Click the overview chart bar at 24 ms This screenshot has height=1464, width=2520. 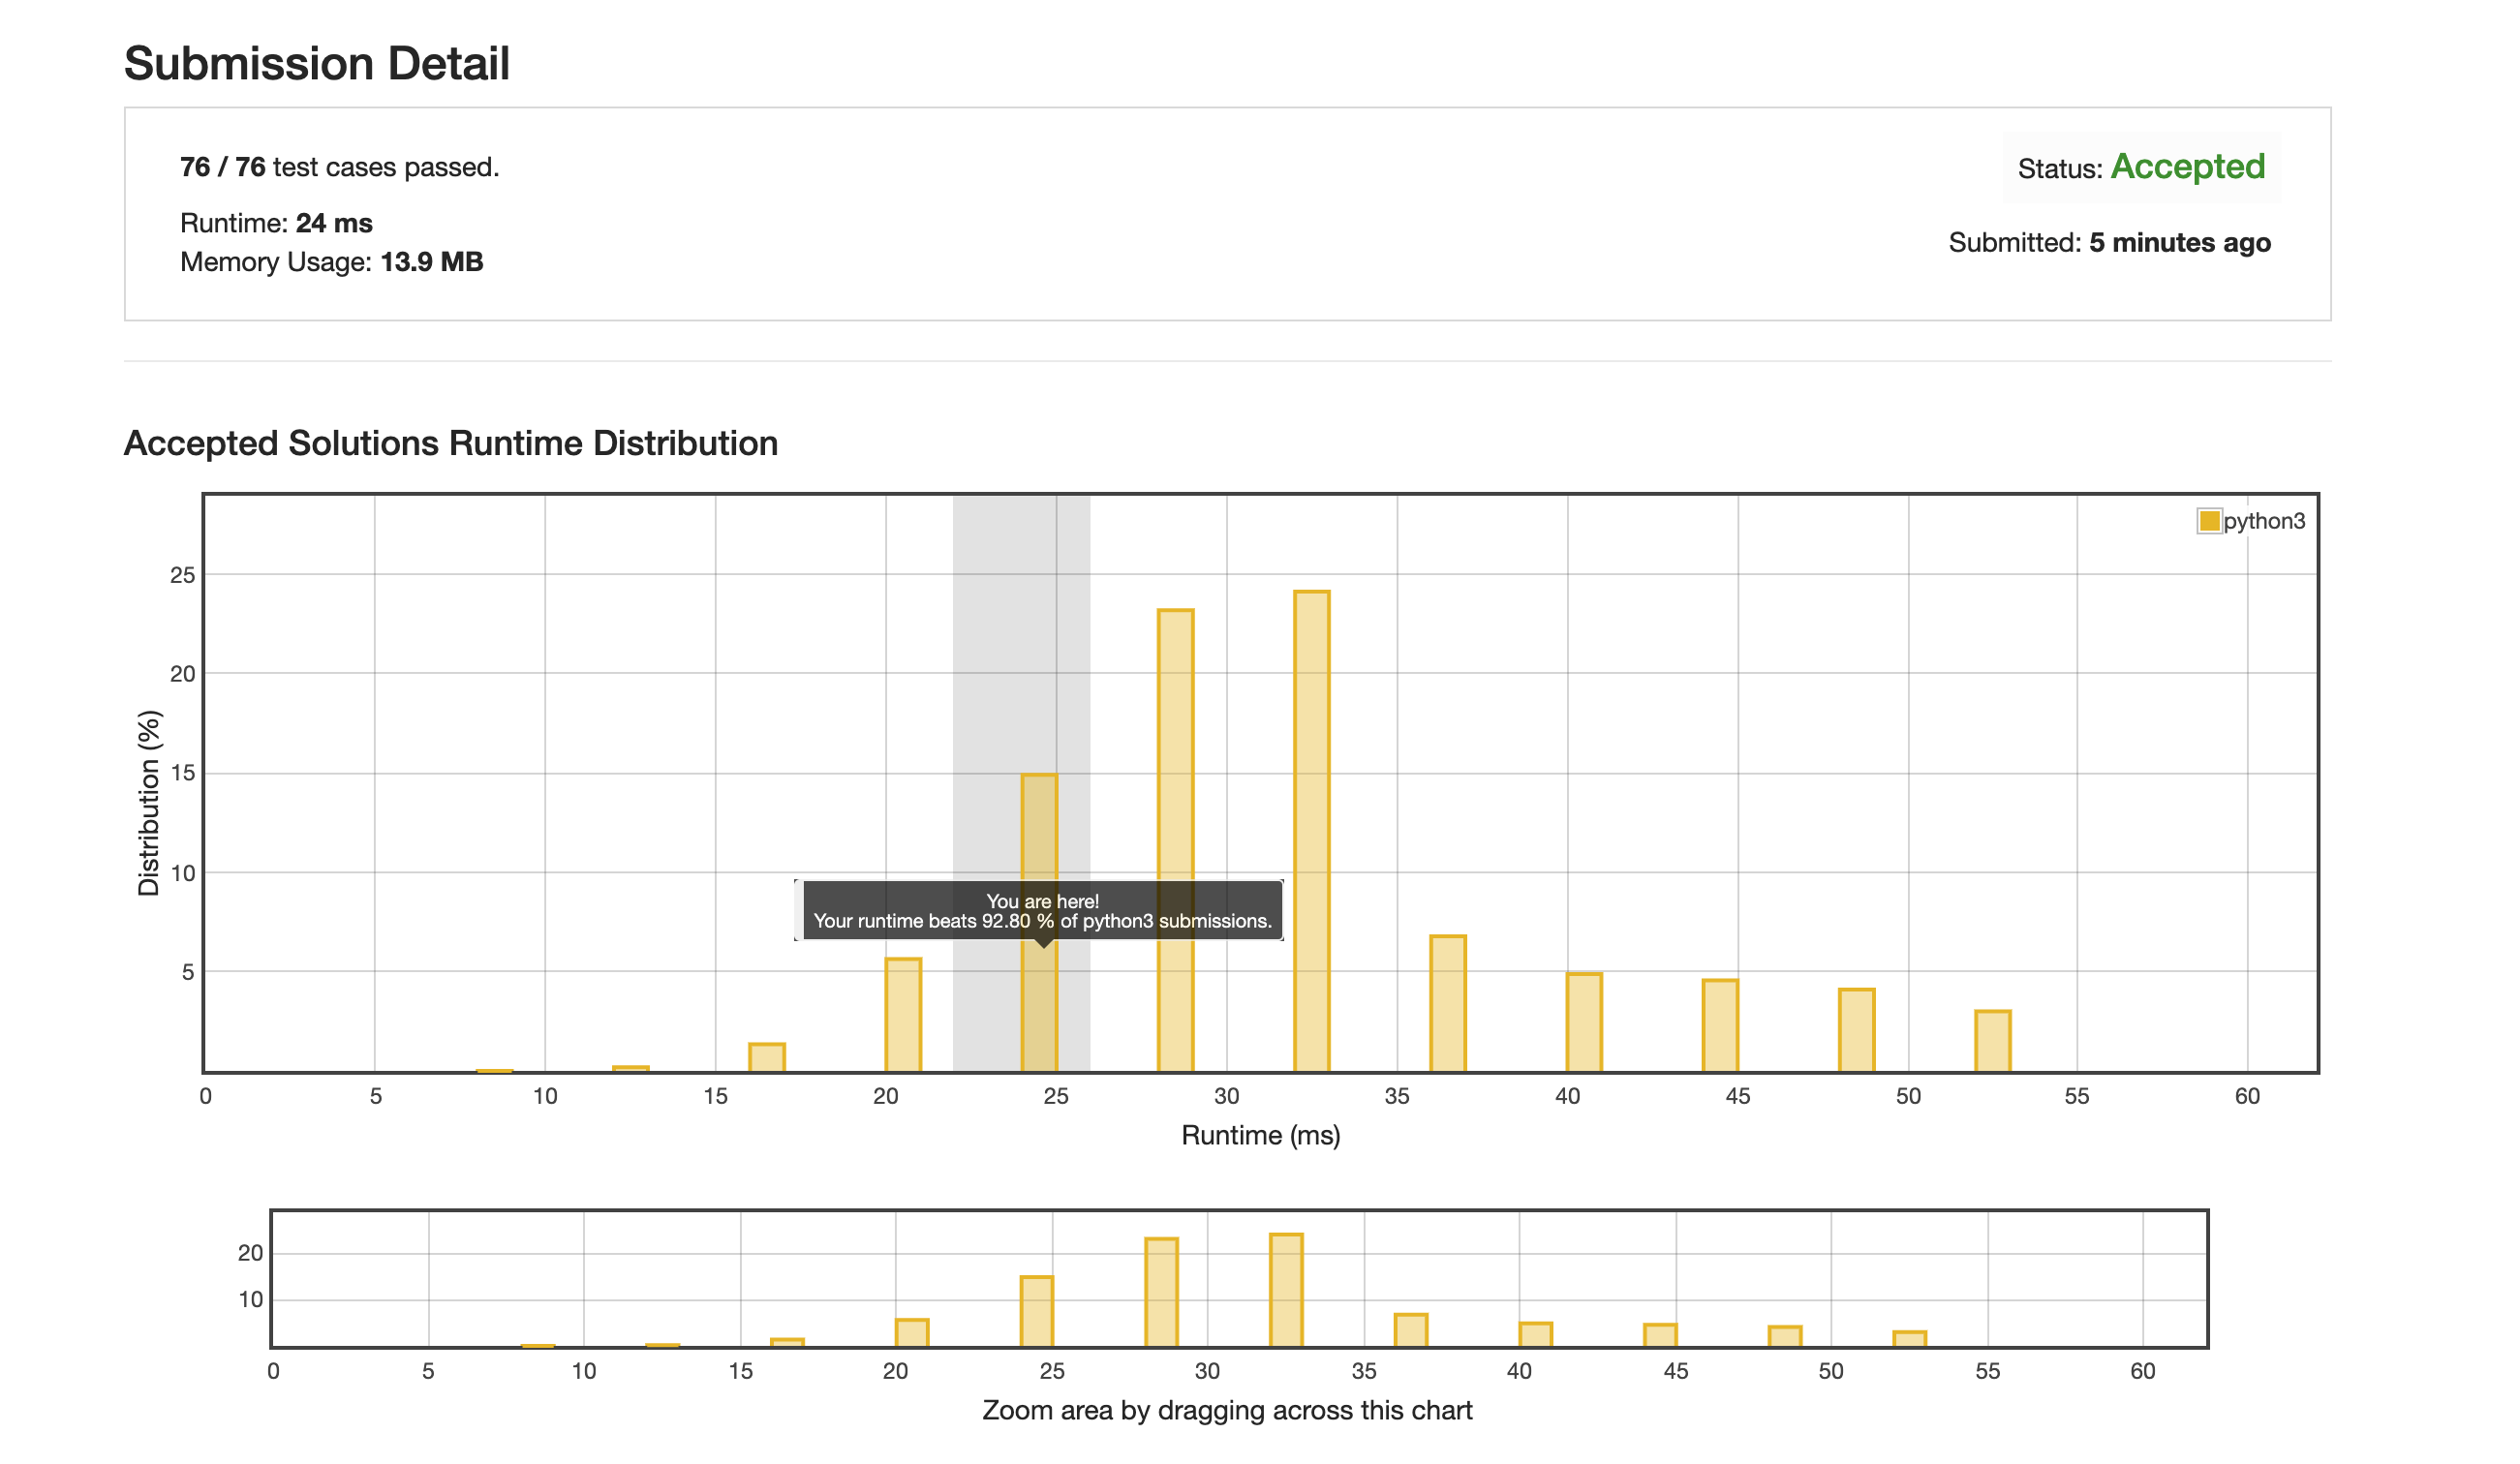(x=1036, y=1311)
